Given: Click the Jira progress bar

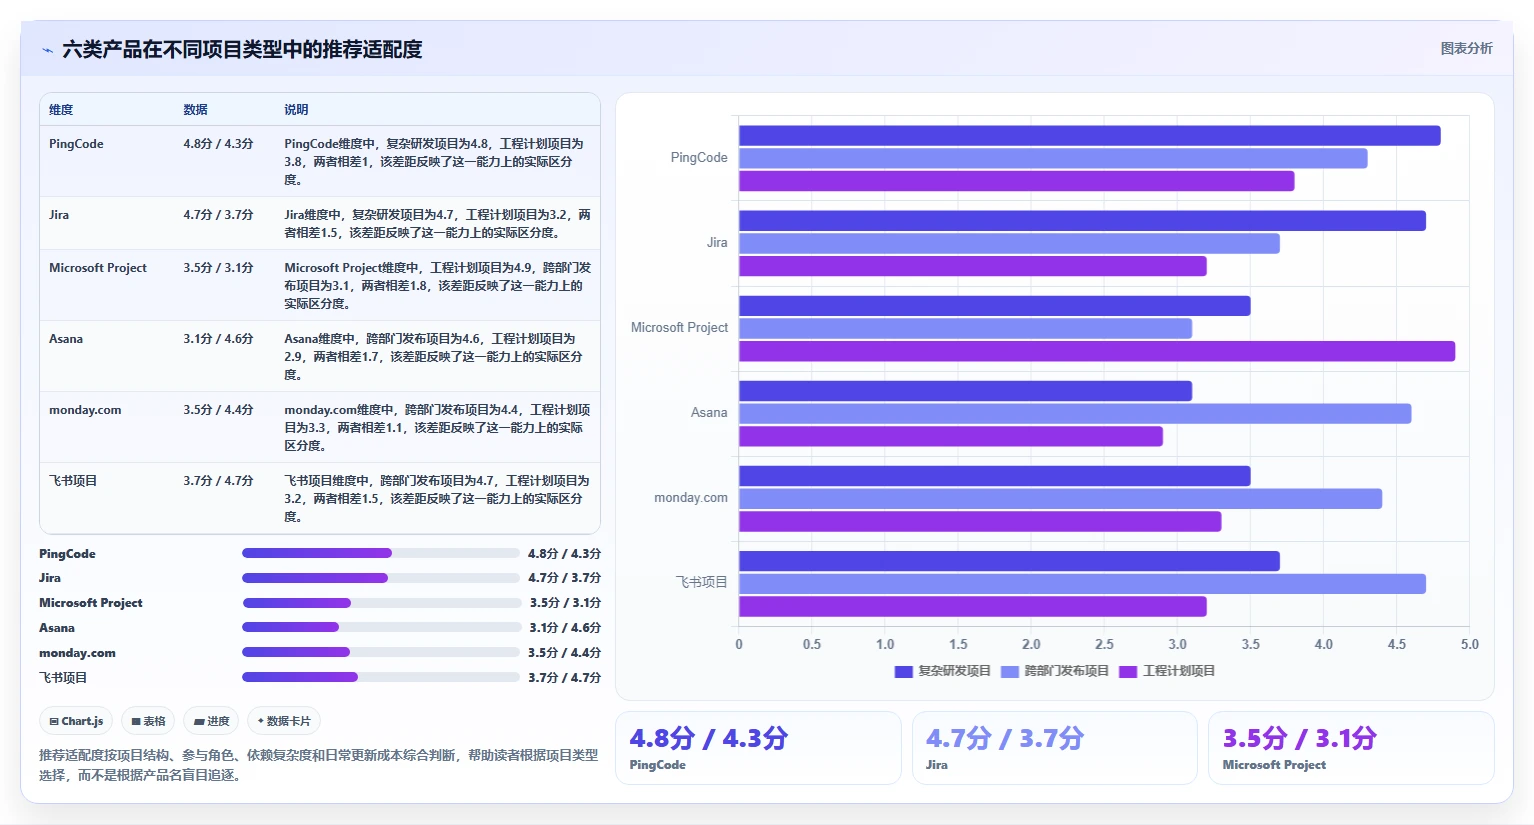Looking at the screenshot, I should tap(381, 578).
